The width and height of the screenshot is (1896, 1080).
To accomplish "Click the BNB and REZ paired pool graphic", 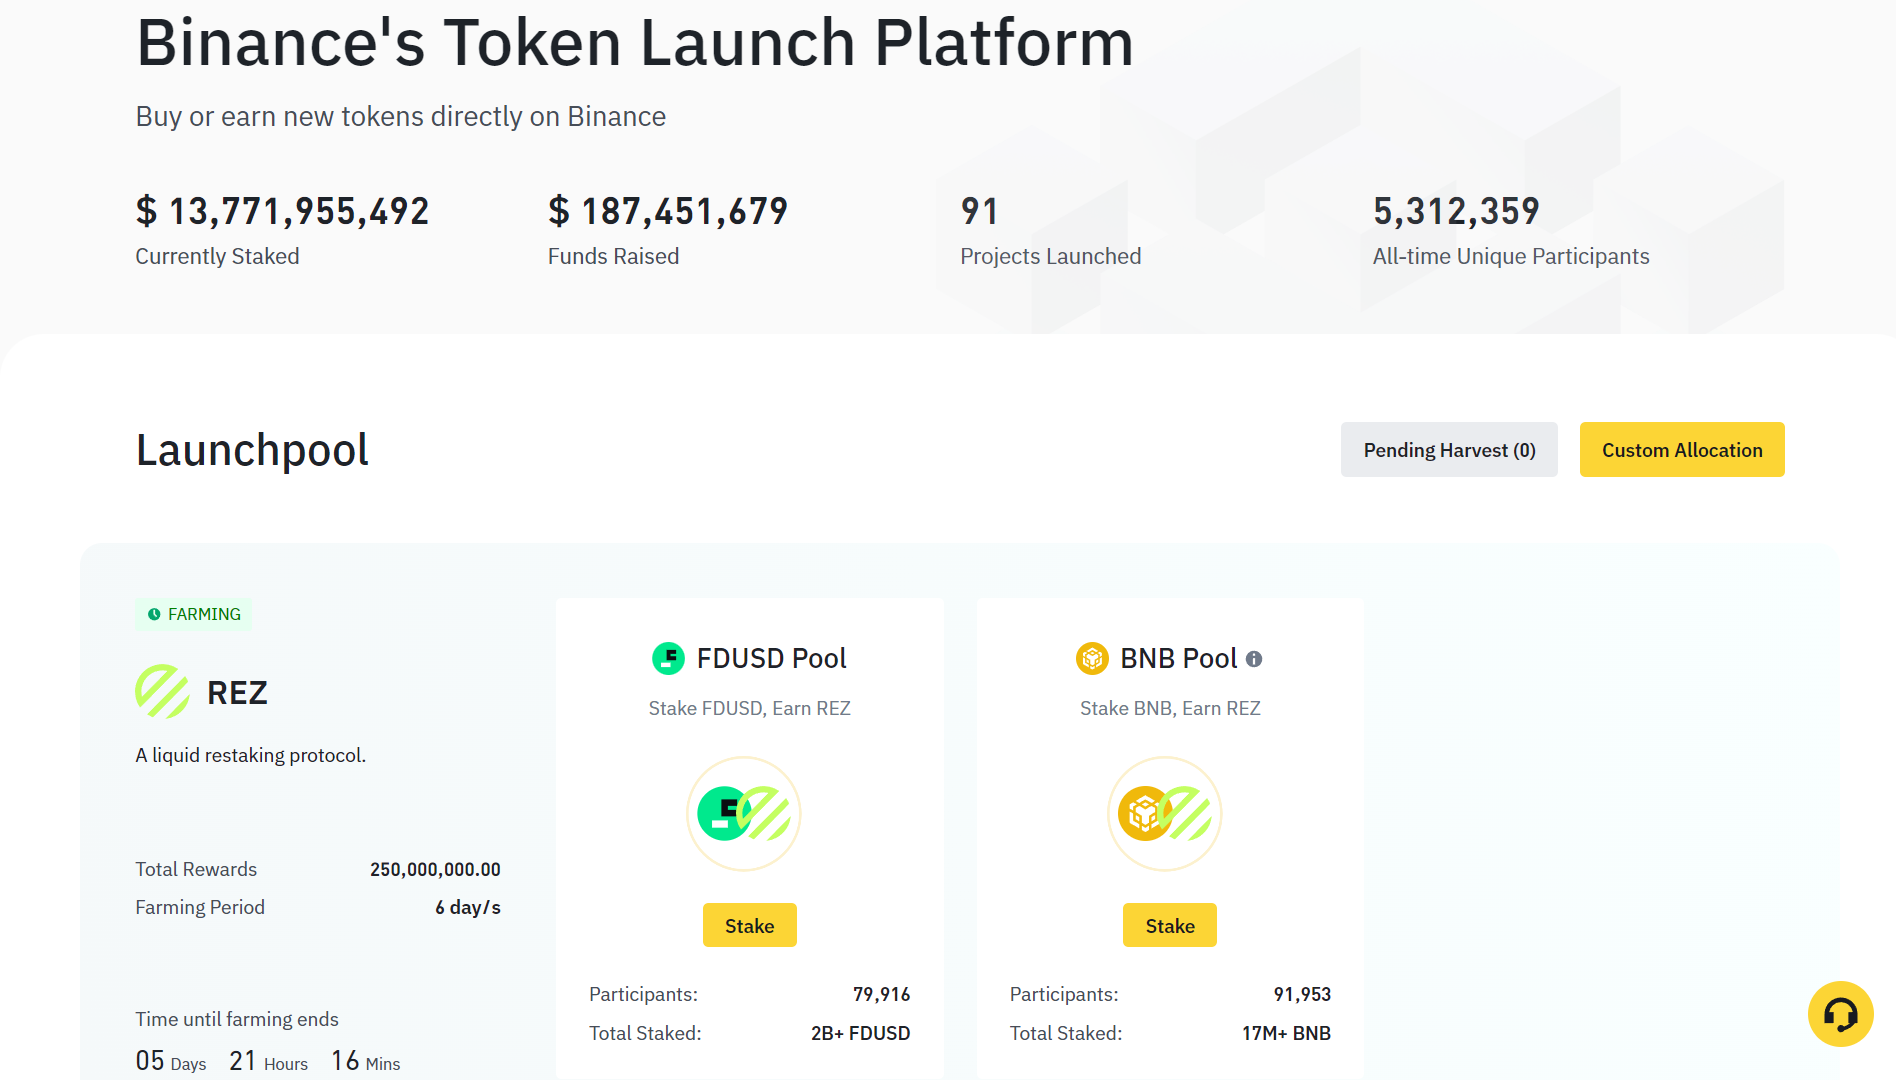I will 1165,813.
